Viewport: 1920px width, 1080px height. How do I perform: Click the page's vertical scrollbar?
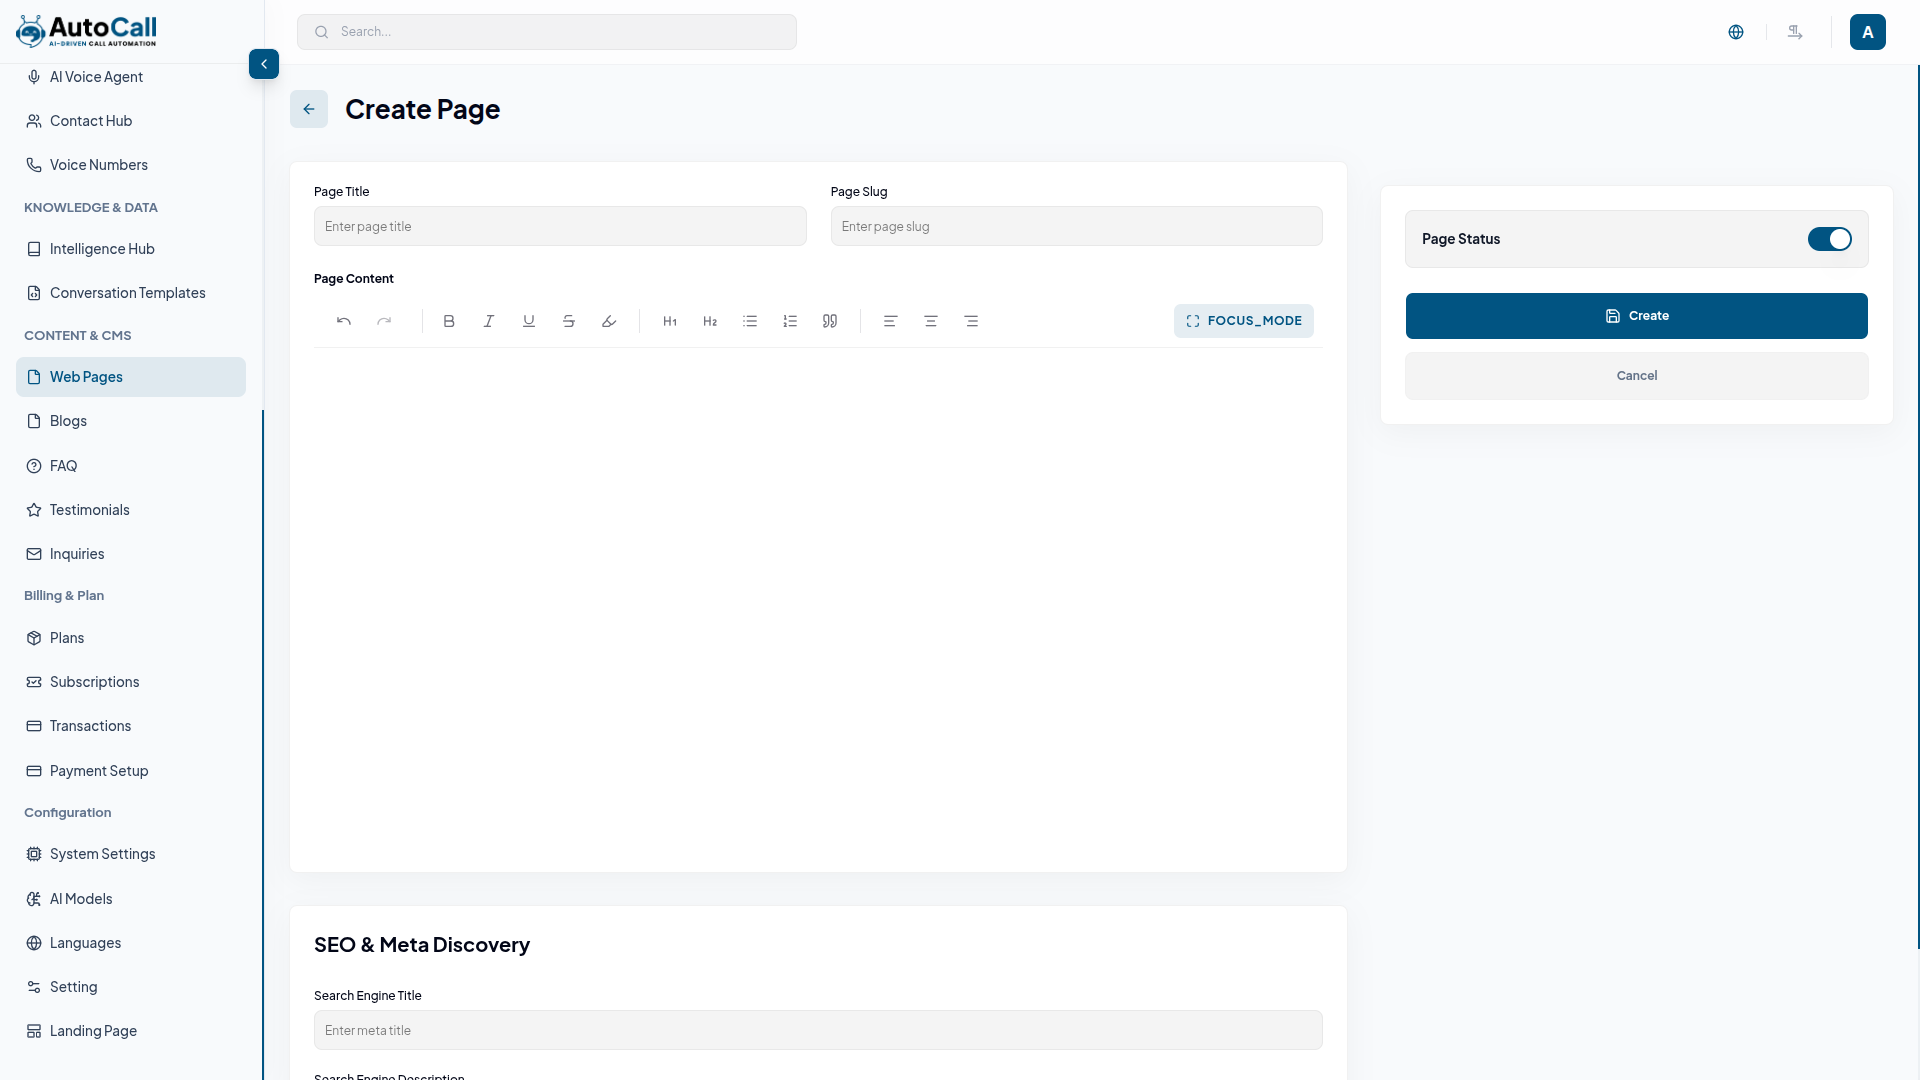[1918, 506]
